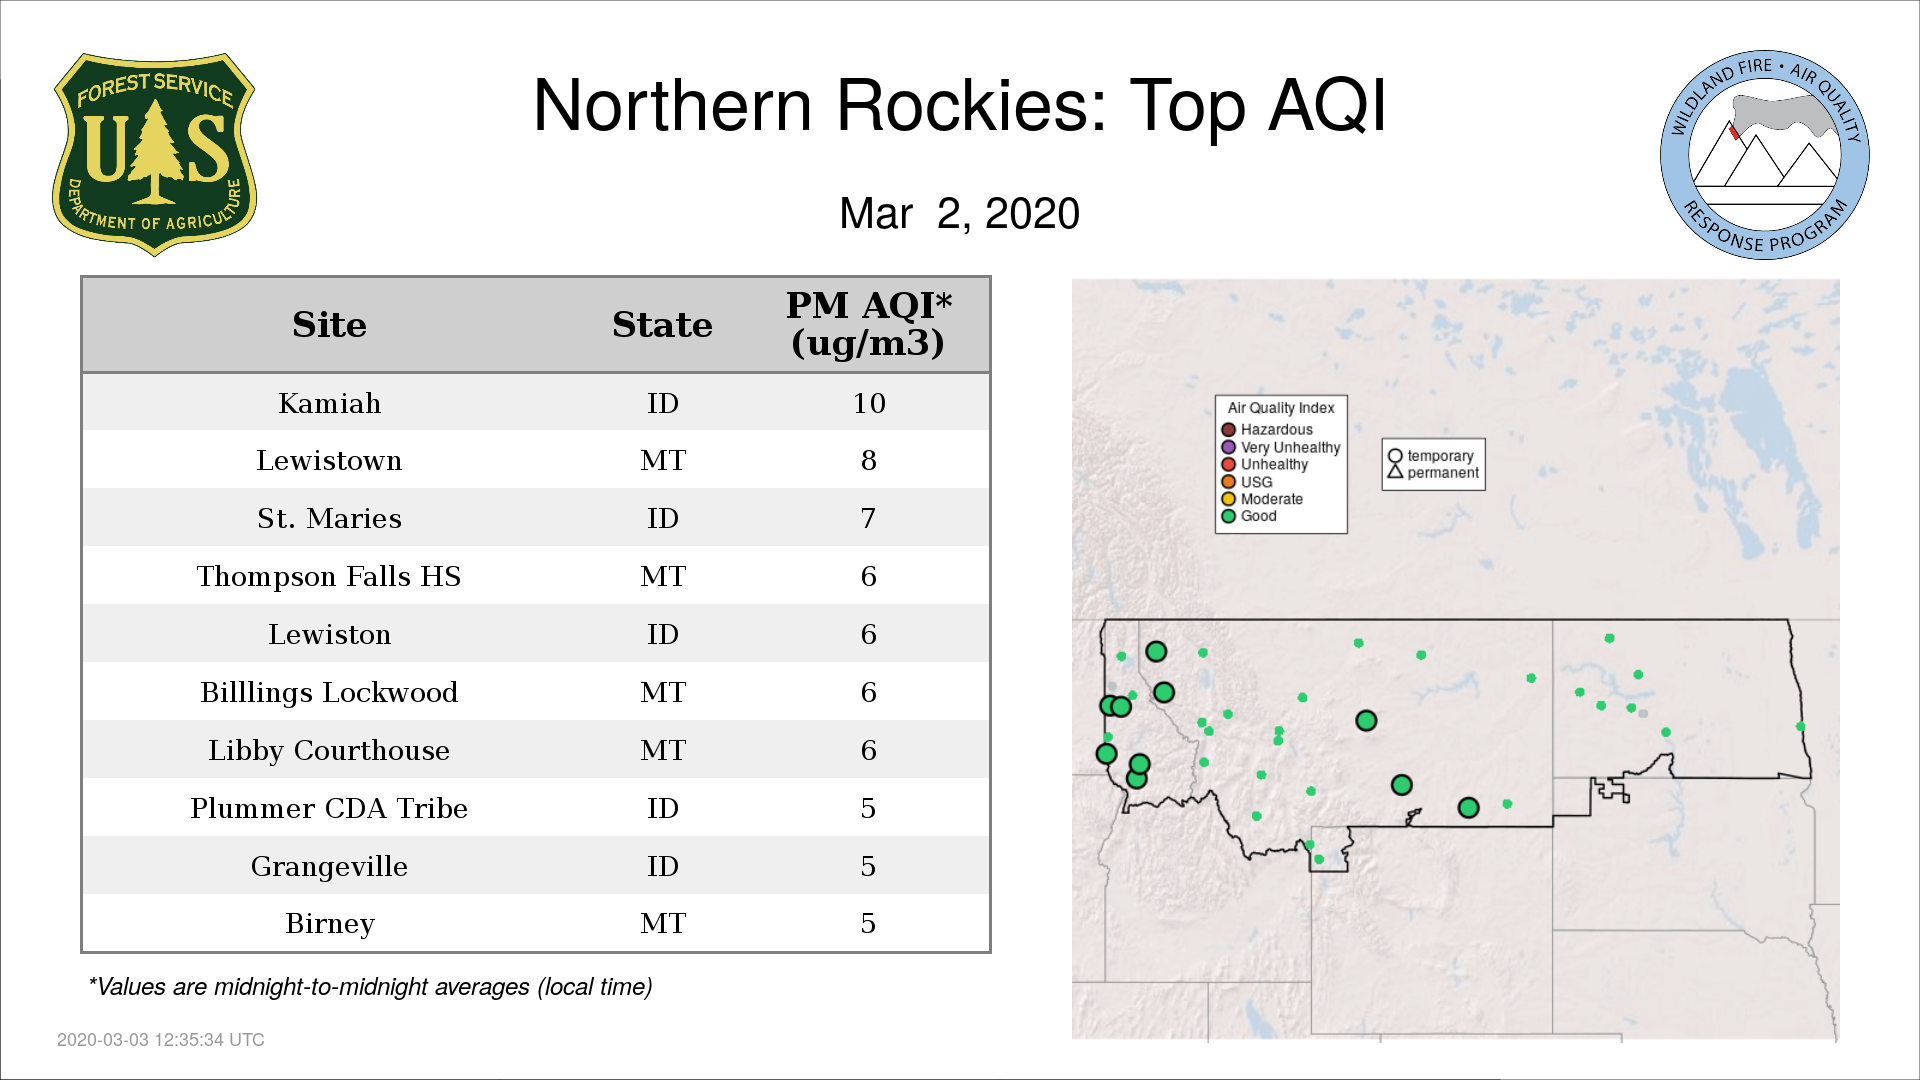This screenshot has width=1920, height=1080.
Task: Click the date Mar 2, 2020
Action: point(959,213)
